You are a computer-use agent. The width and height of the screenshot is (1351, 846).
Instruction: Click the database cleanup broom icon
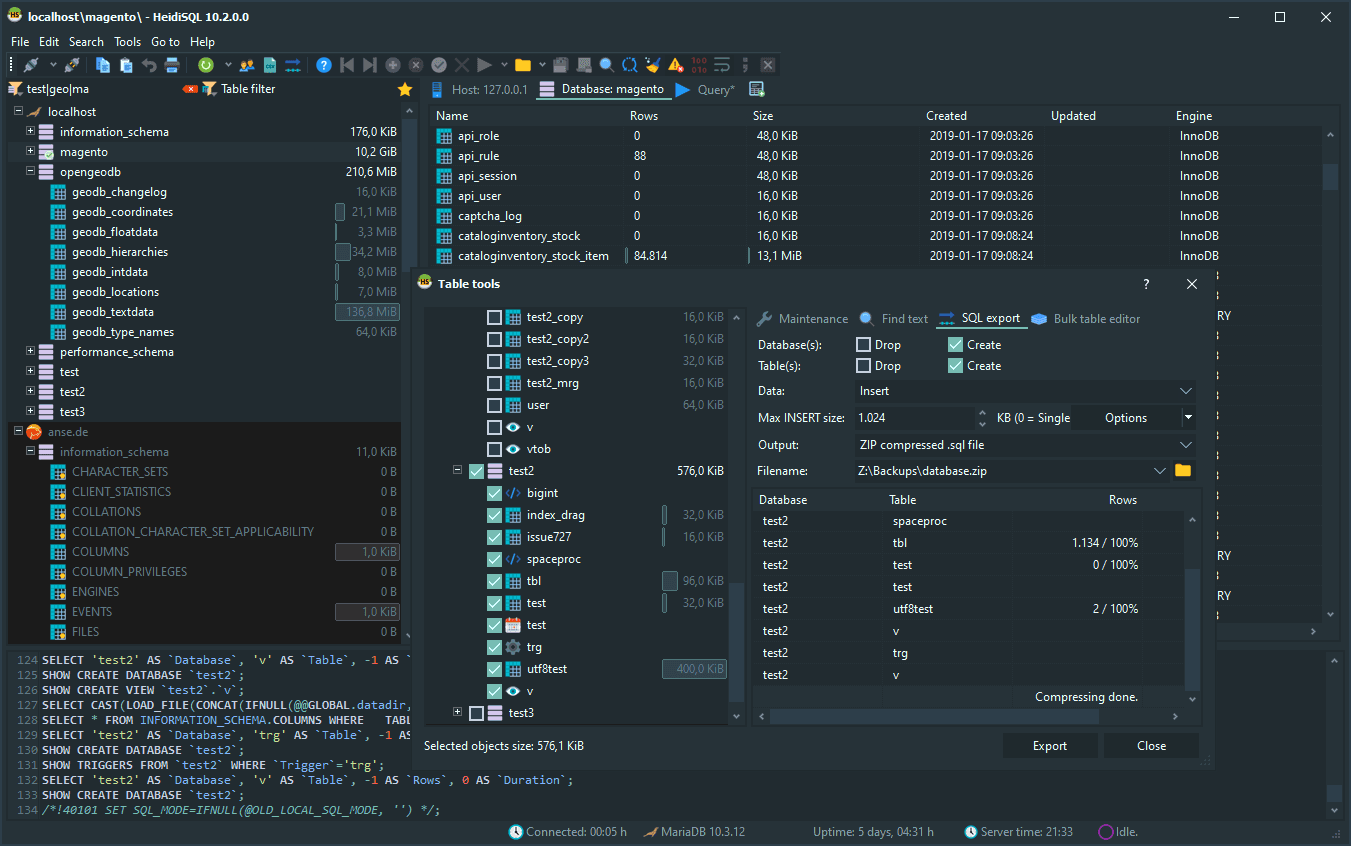tap(653, 64)
